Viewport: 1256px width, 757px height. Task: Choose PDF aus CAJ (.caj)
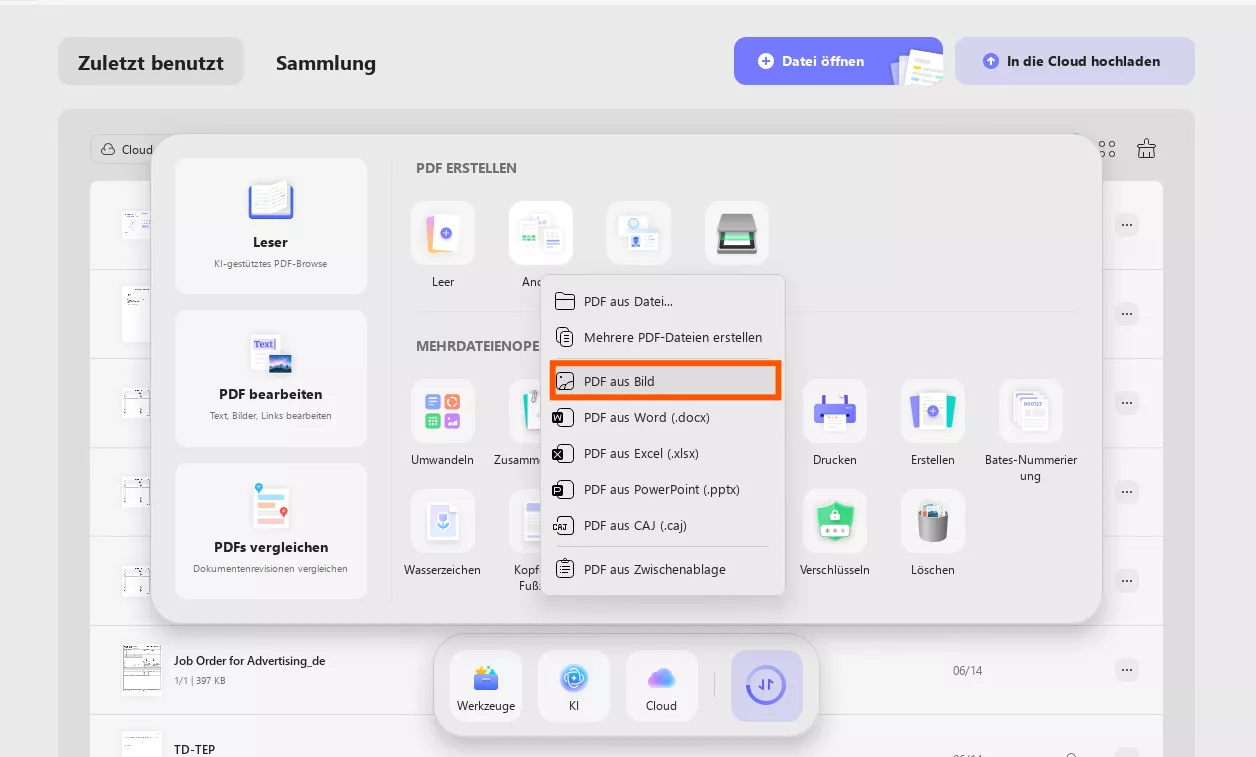click(663, 525)
